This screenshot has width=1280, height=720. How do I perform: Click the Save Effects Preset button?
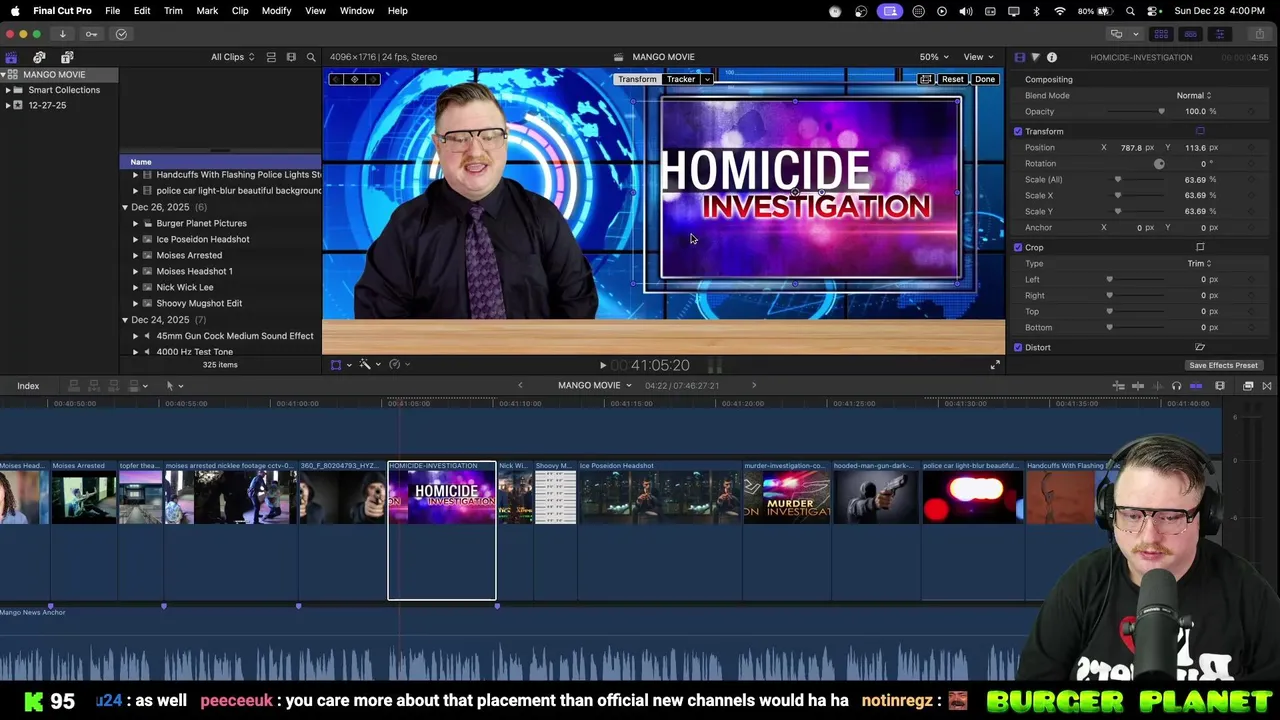pos(1223,365)
